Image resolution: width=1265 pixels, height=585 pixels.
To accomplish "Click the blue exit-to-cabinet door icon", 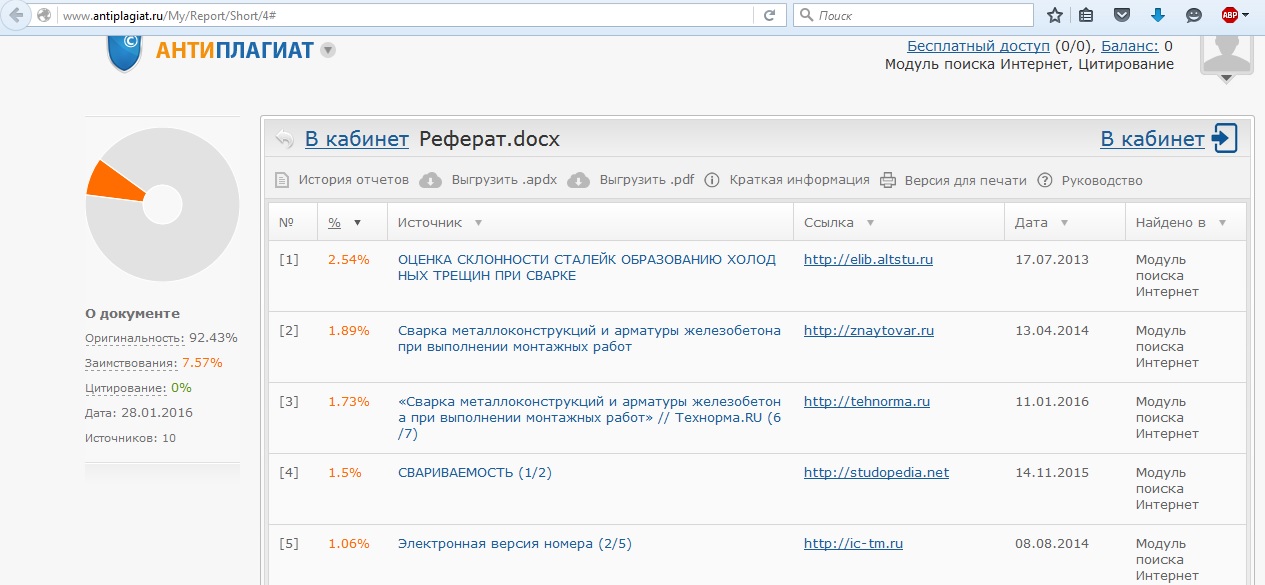I will point(1225,138).
